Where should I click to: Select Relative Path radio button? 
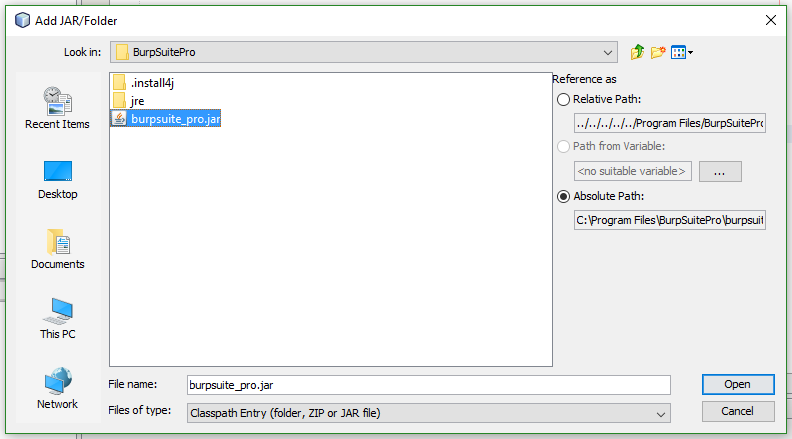point(563,100)
